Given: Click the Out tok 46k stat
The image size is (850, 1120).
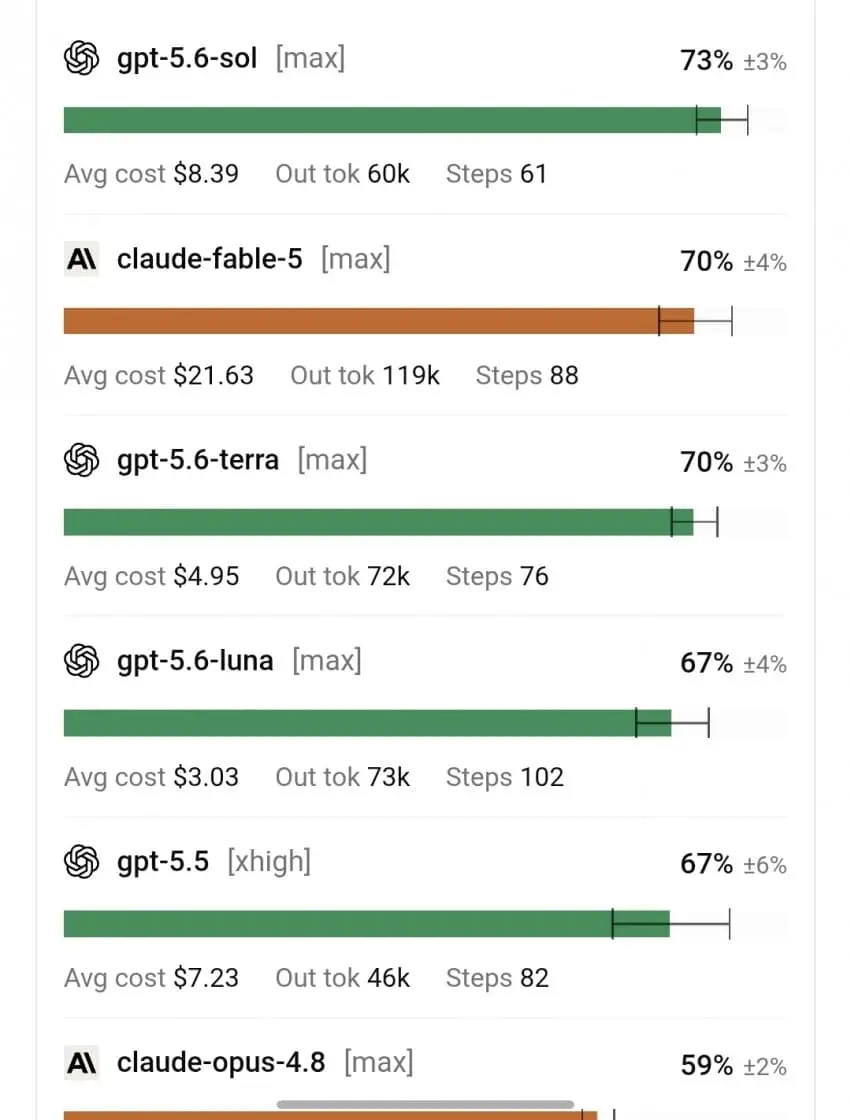Looking at the screenshot, I should (x=343, y=978).
